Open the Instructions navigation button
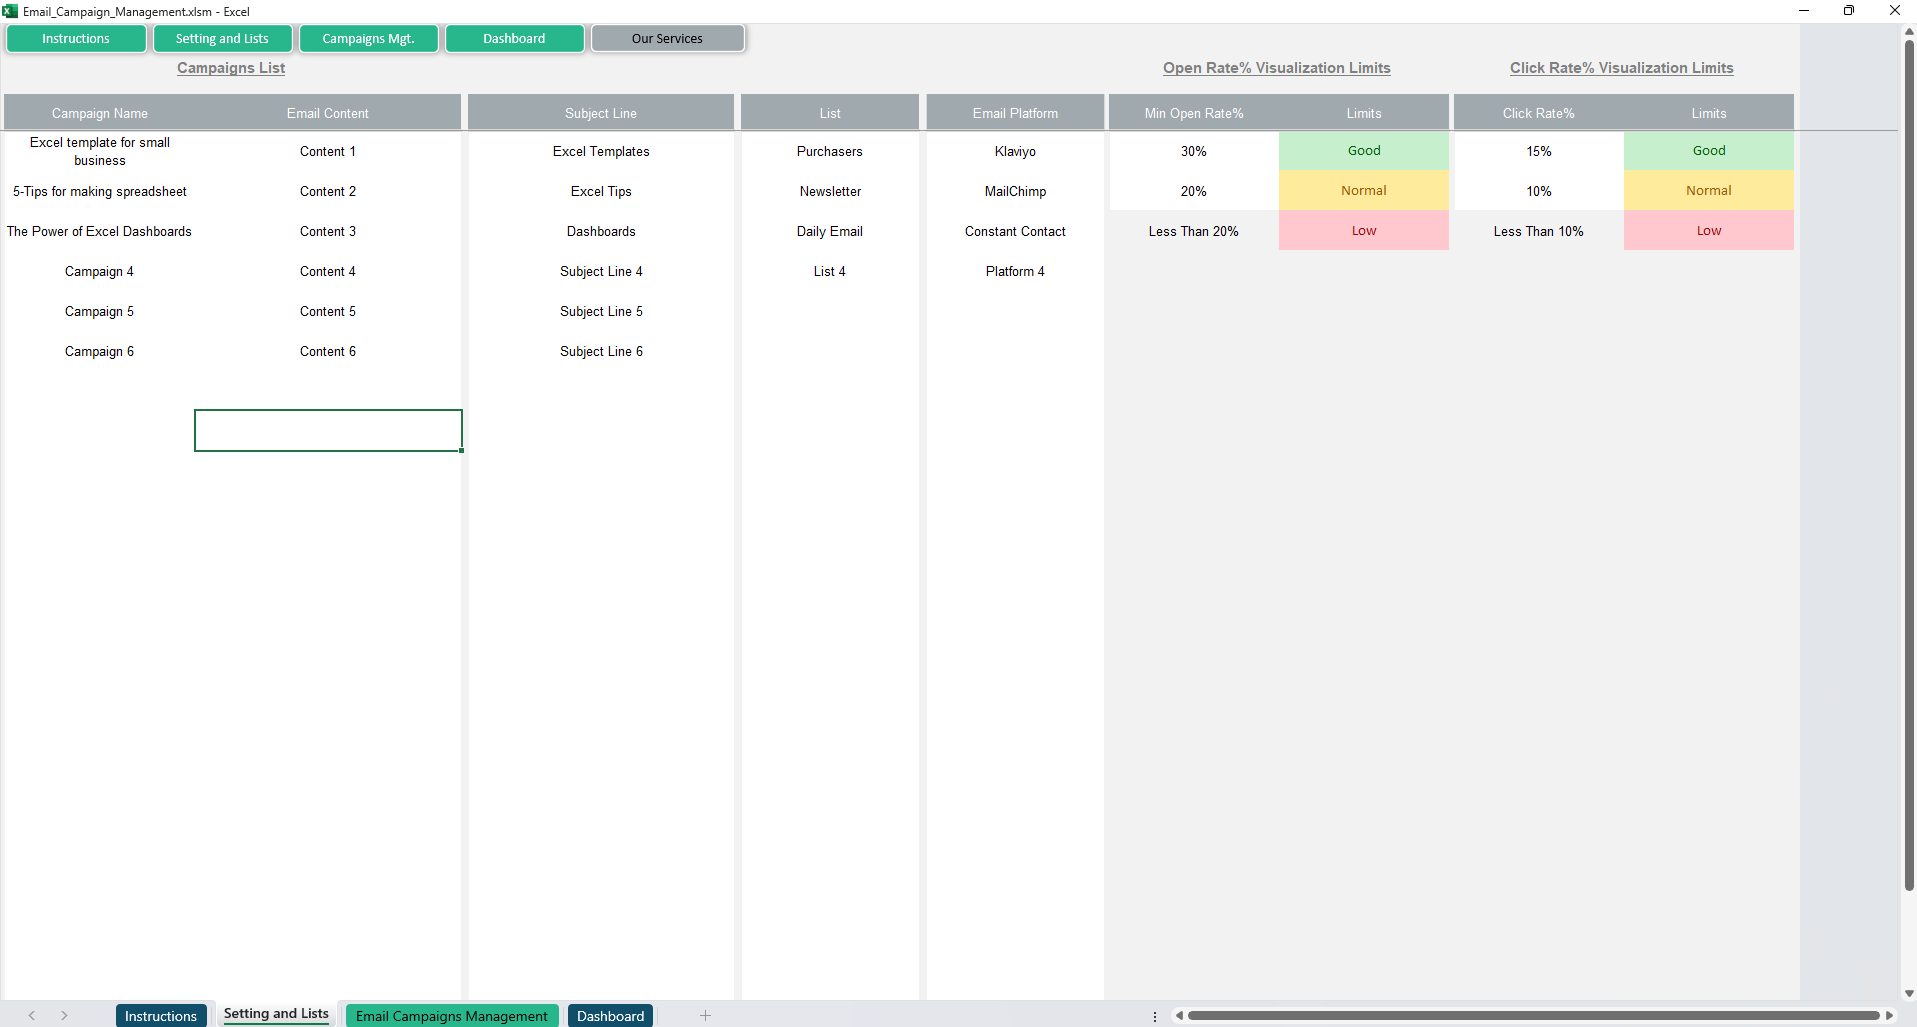The height and width of the screenshot is (1027, 1917). pyautogui.click(x=76, y=39)
